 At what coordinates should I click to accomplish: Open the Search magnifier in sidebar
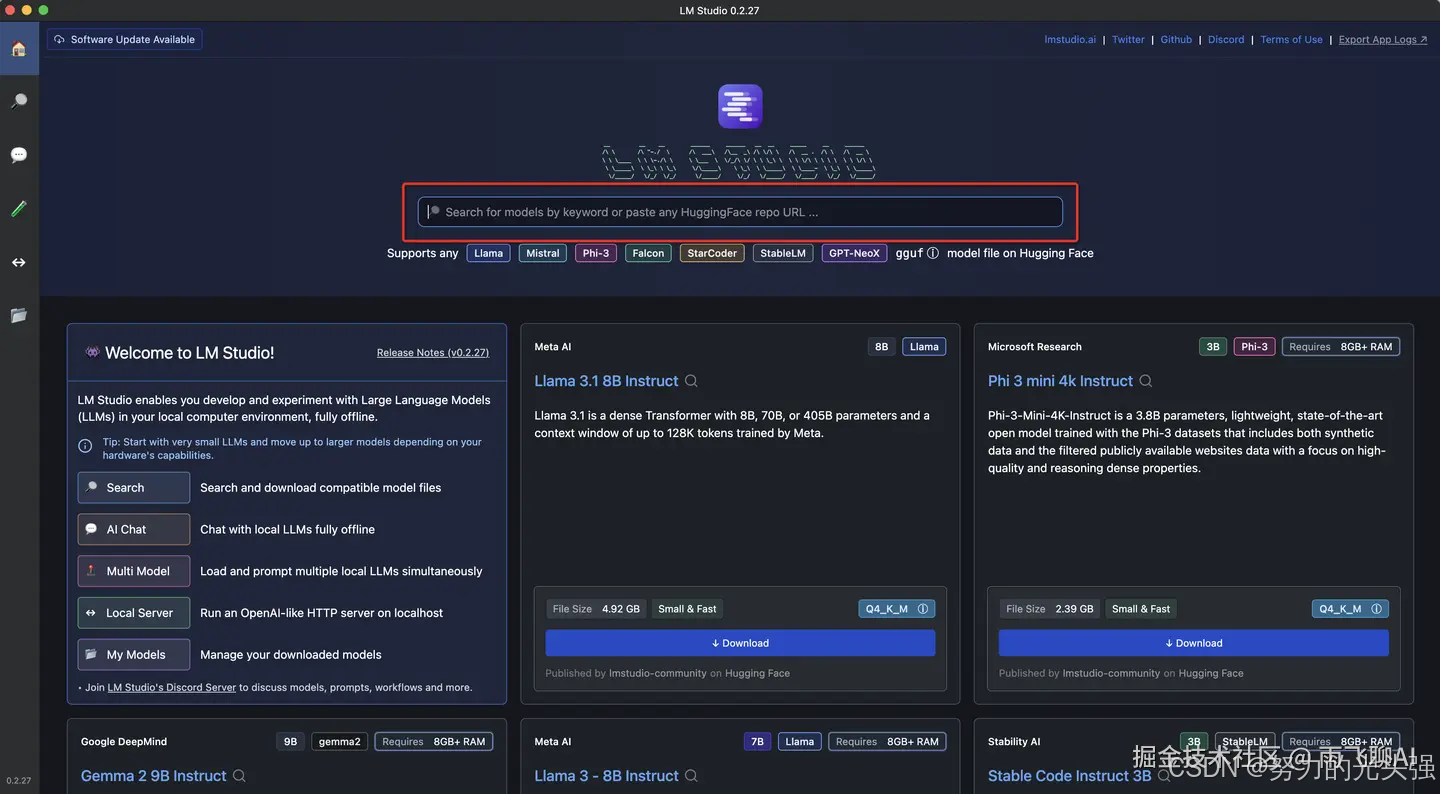click(19, 102)
